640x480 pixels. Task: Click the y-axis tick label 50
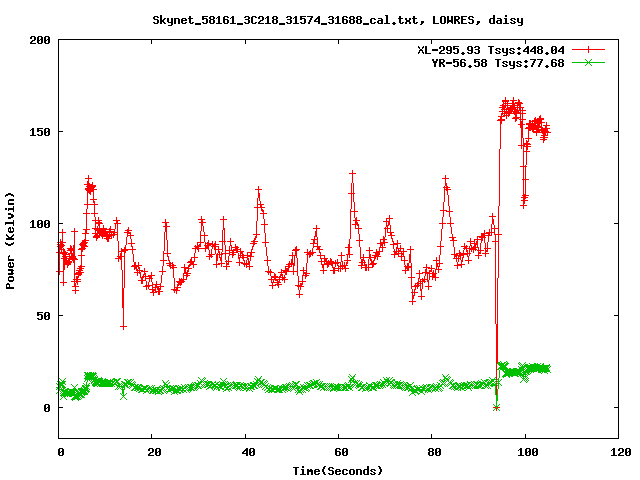pyautogui.click(x=43, y=316)
